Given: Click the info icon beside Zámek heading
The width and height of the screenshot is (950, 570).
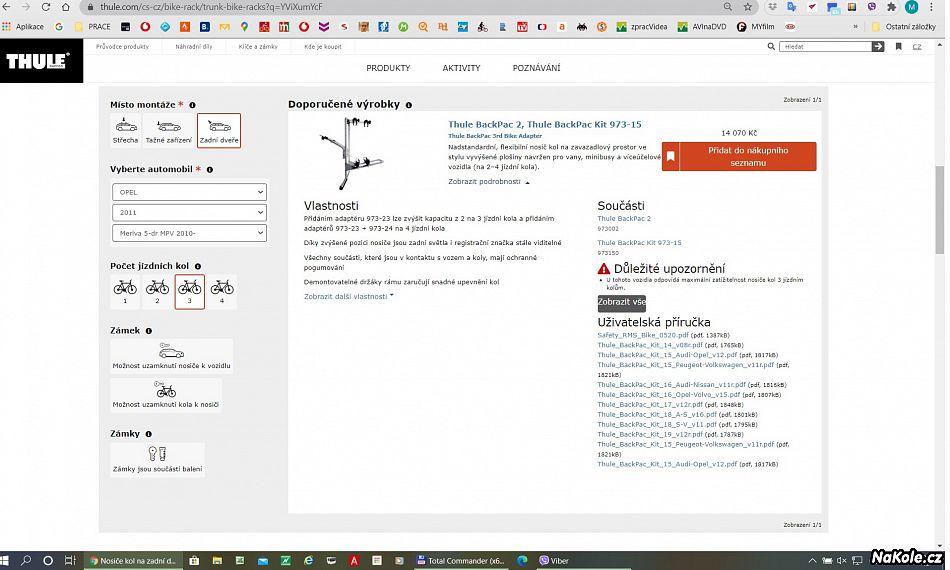Looking at the screenshot, I should [149, 330].
